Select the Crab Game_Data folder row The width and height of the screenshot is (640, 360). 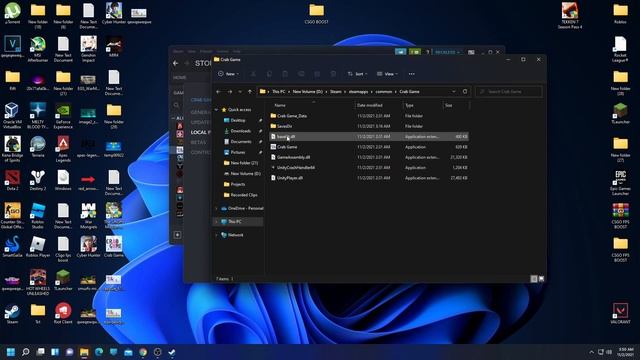(369, 116)
